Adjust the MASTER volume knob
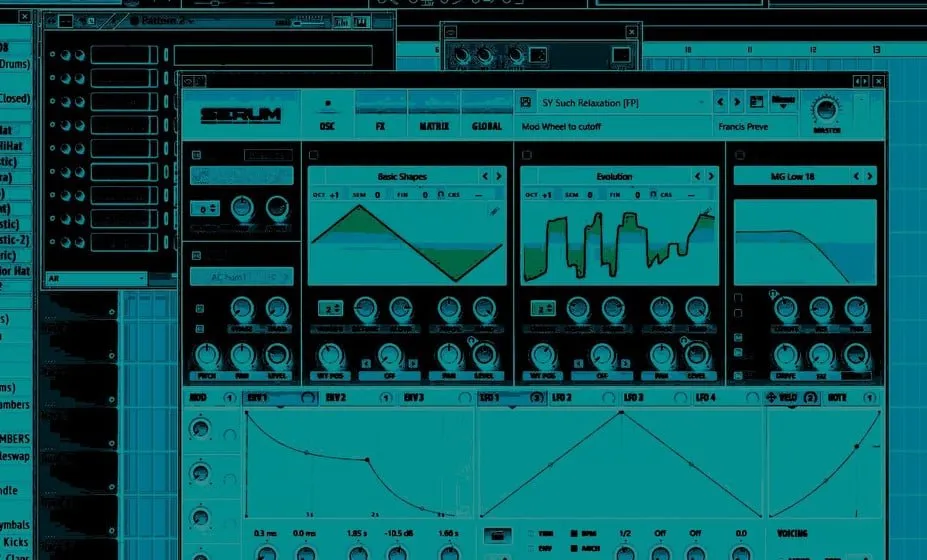Viewport: 927px width, 560px height. pos(825,110)
